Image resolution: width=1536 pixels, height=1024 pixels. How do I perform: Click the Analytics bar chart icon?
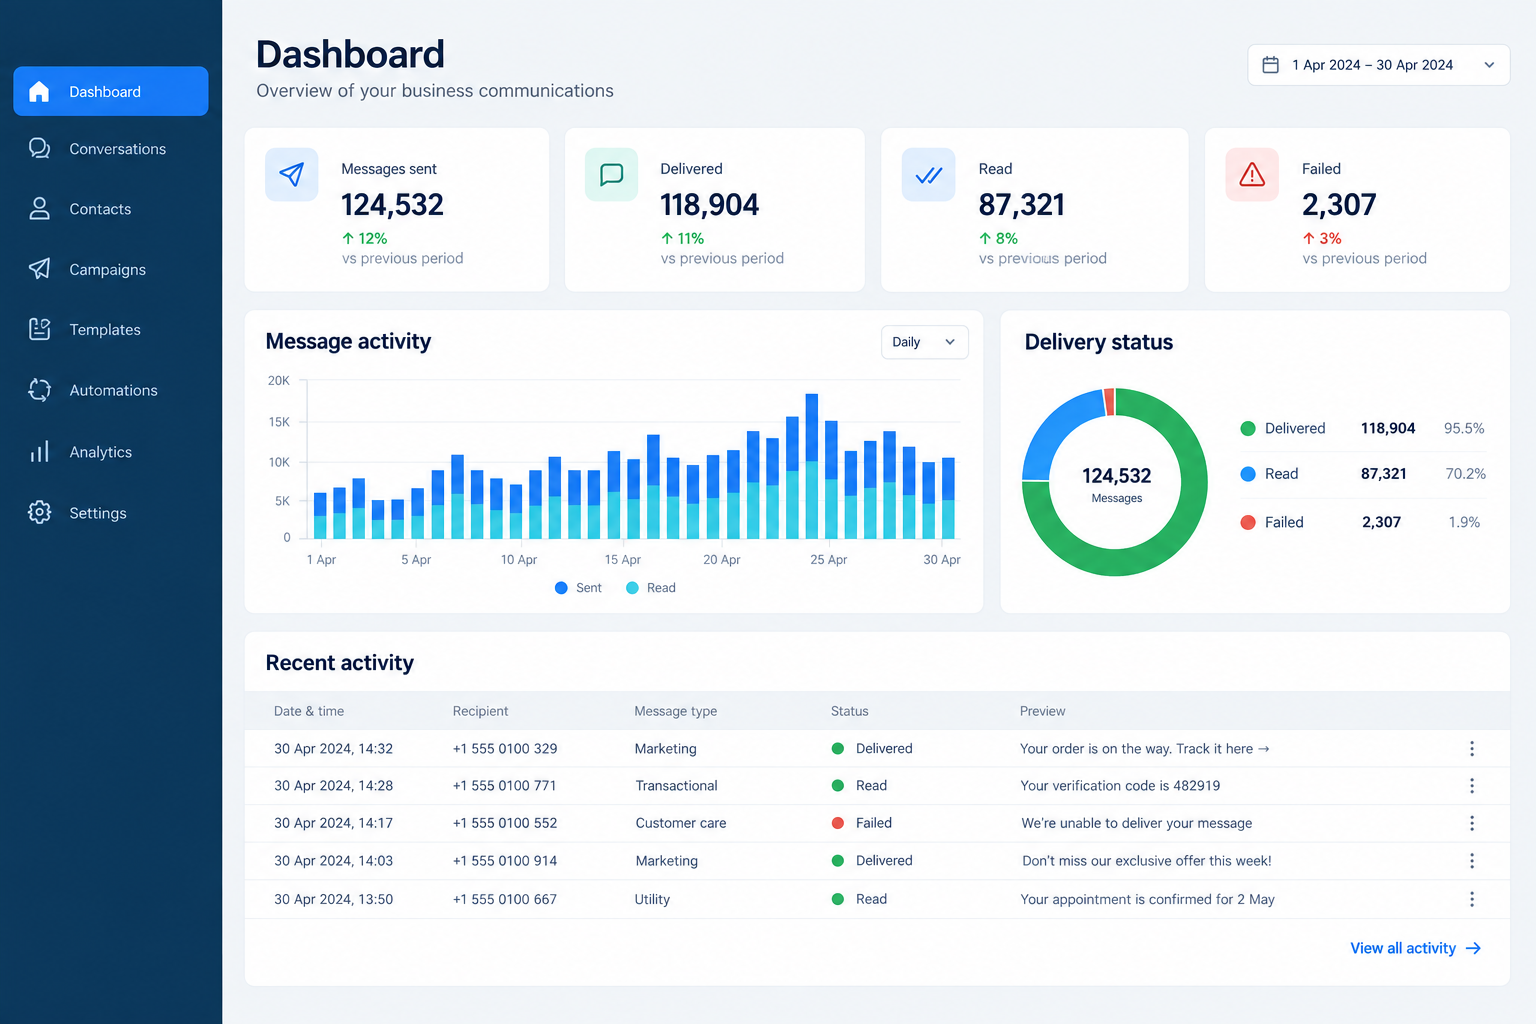click(x=39, y=452)
